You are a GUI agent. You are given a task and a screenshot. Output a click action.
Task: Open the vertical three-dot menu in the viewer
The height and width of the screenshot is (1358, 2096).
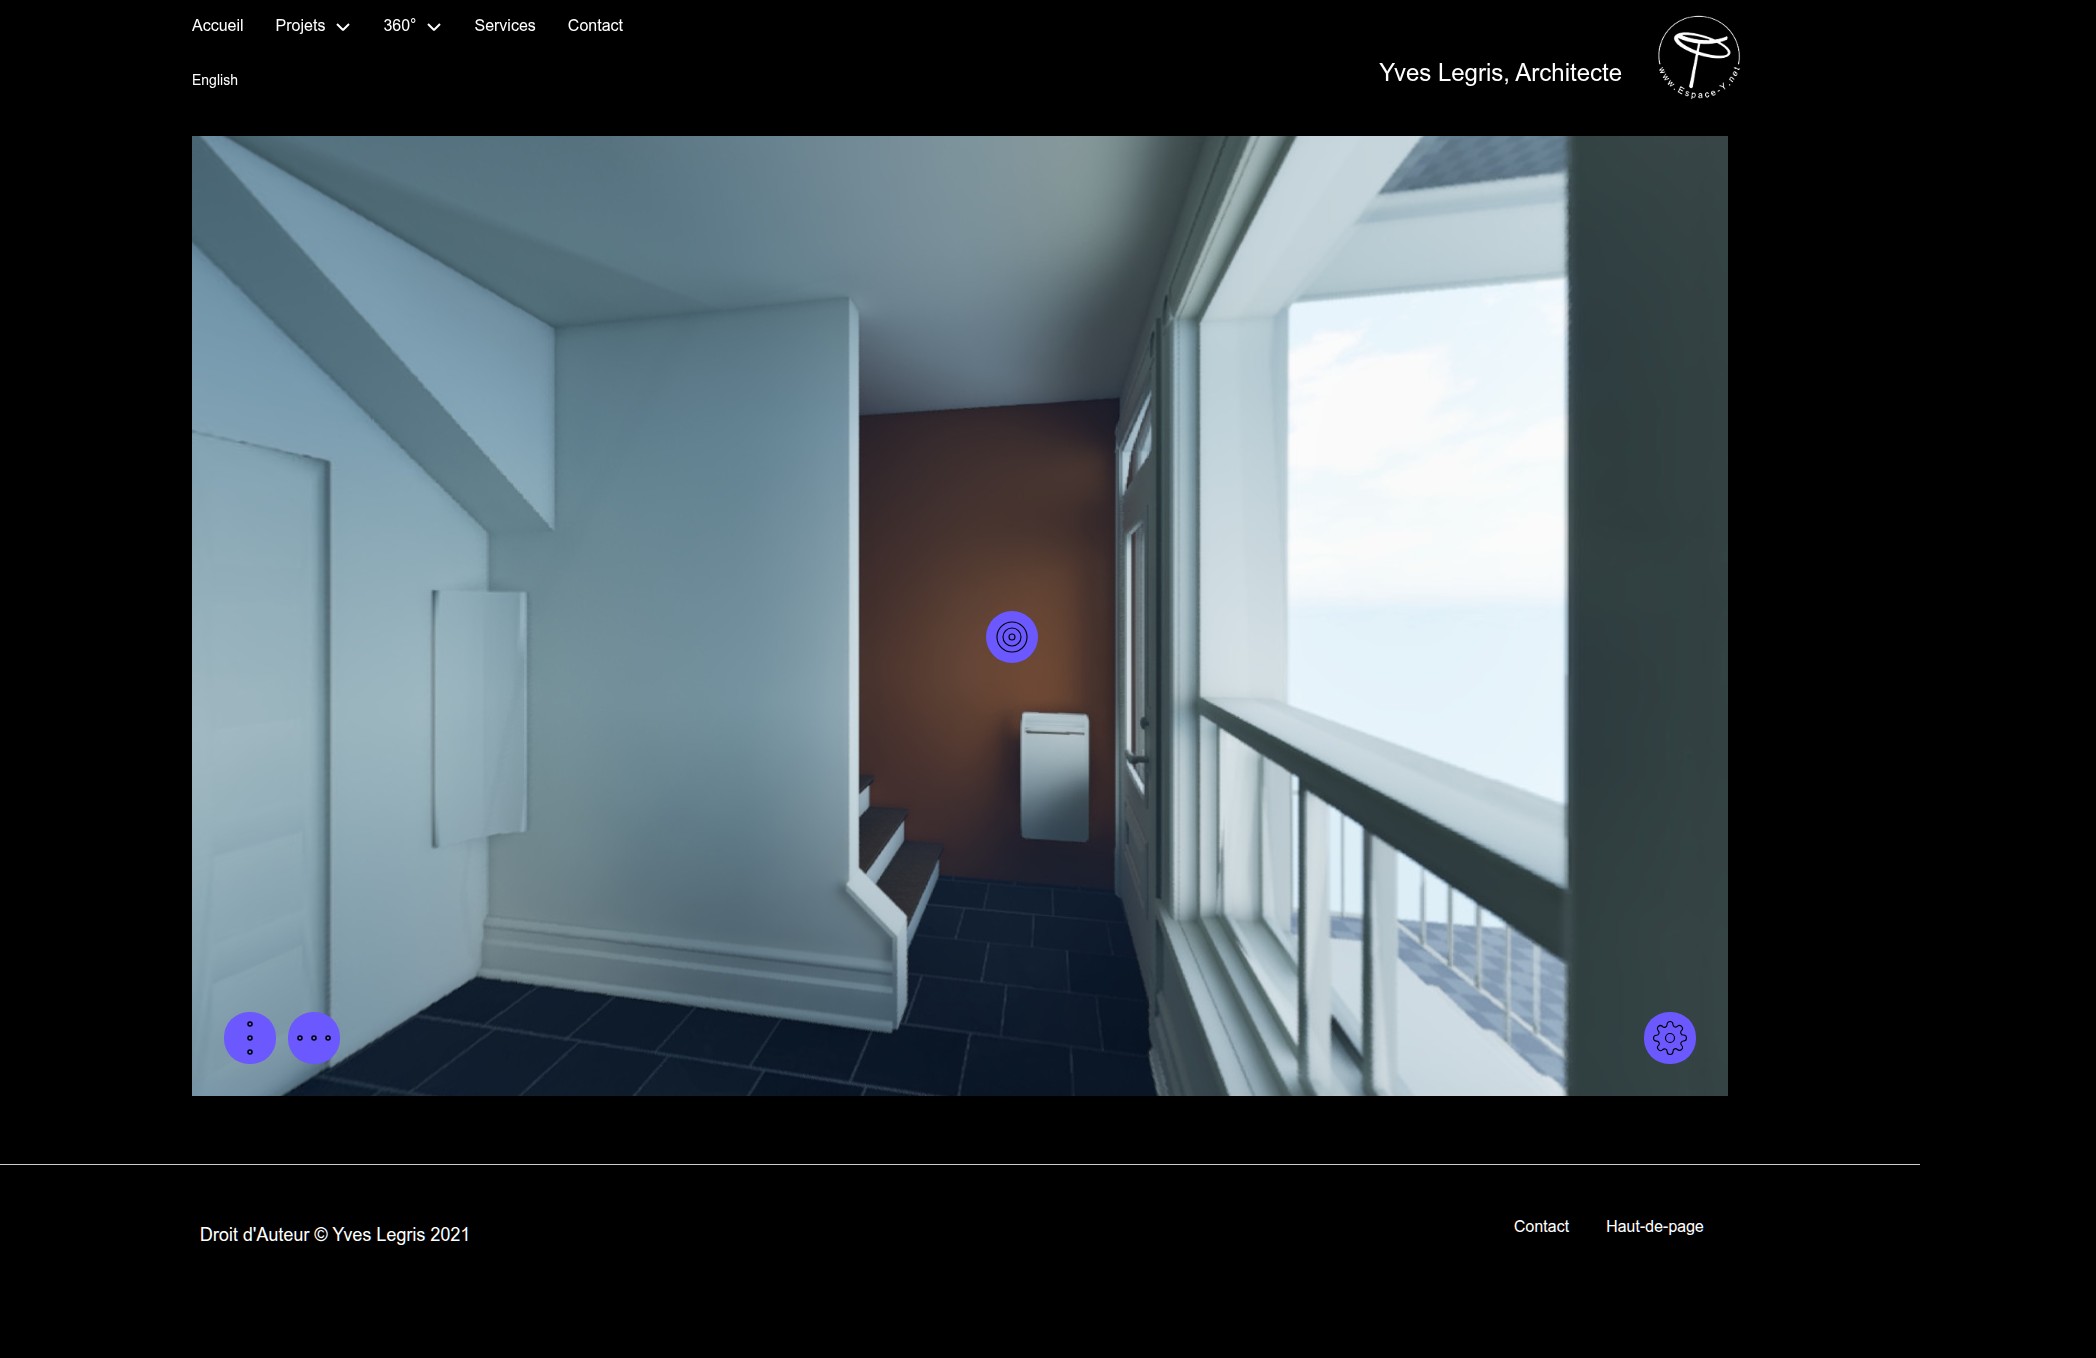point(250,1038)
